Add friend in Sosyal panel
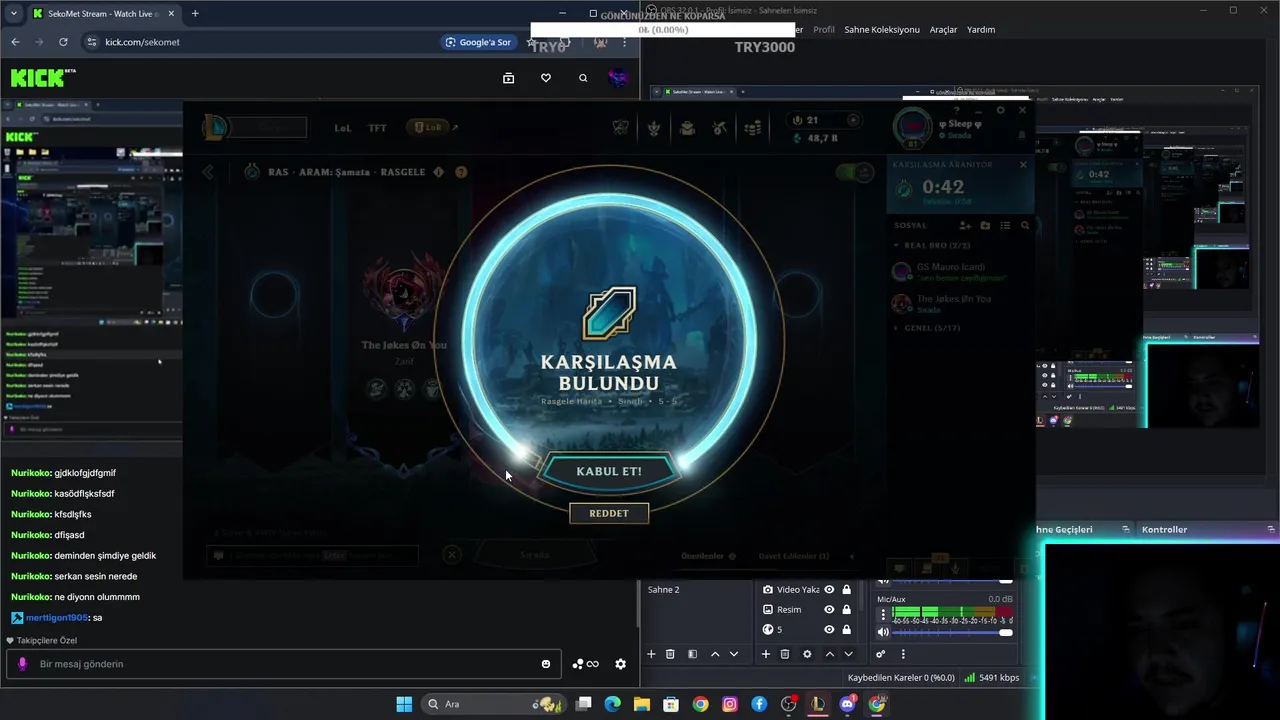The image size is (1280, 720). tap(965, 226)
